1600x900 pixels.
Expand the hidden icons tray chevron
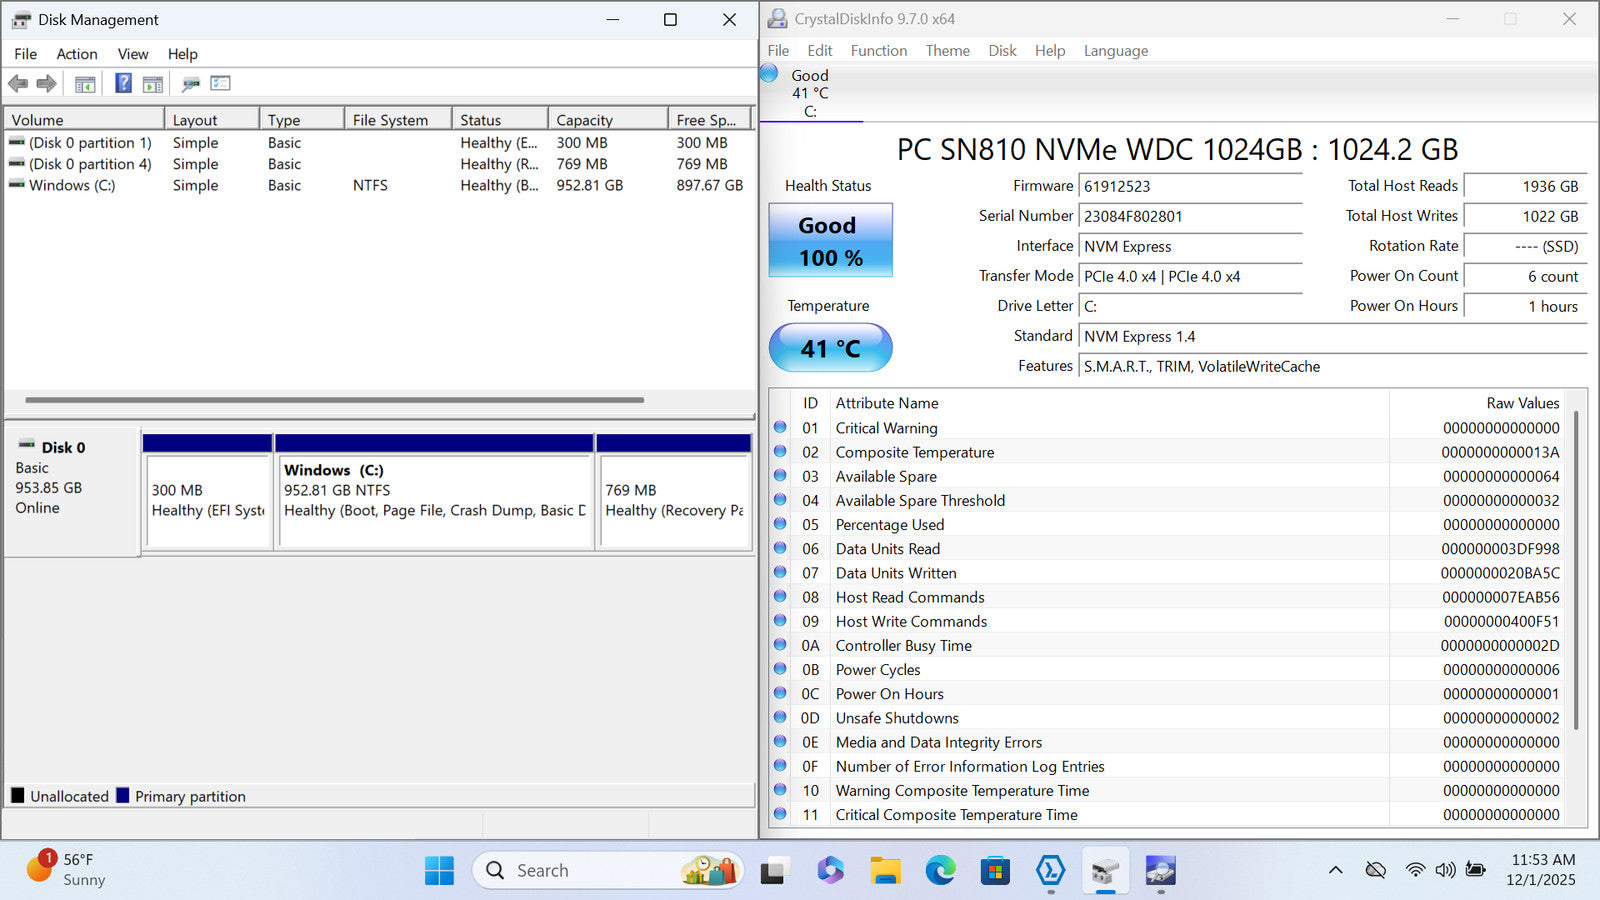point(1335,870)
